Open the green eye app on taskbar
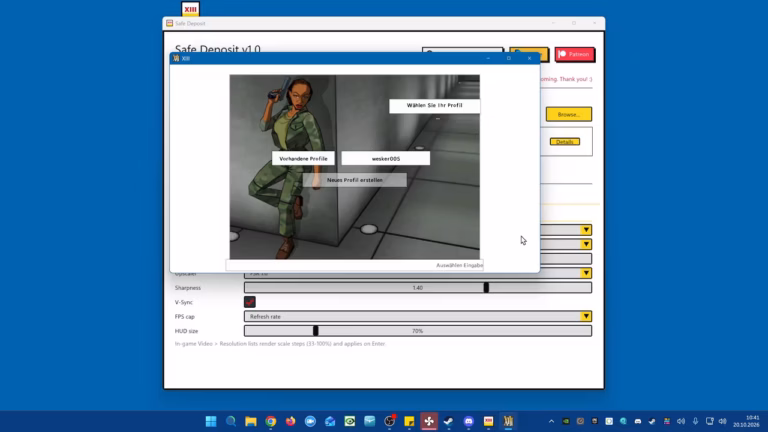 pyautogui.click(x=350, y=421)
